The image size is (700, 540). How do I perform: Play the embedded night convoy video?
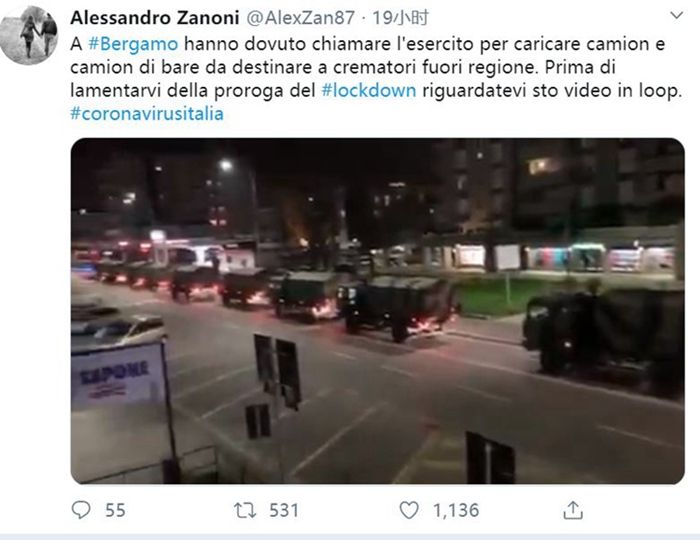point(378,311)
